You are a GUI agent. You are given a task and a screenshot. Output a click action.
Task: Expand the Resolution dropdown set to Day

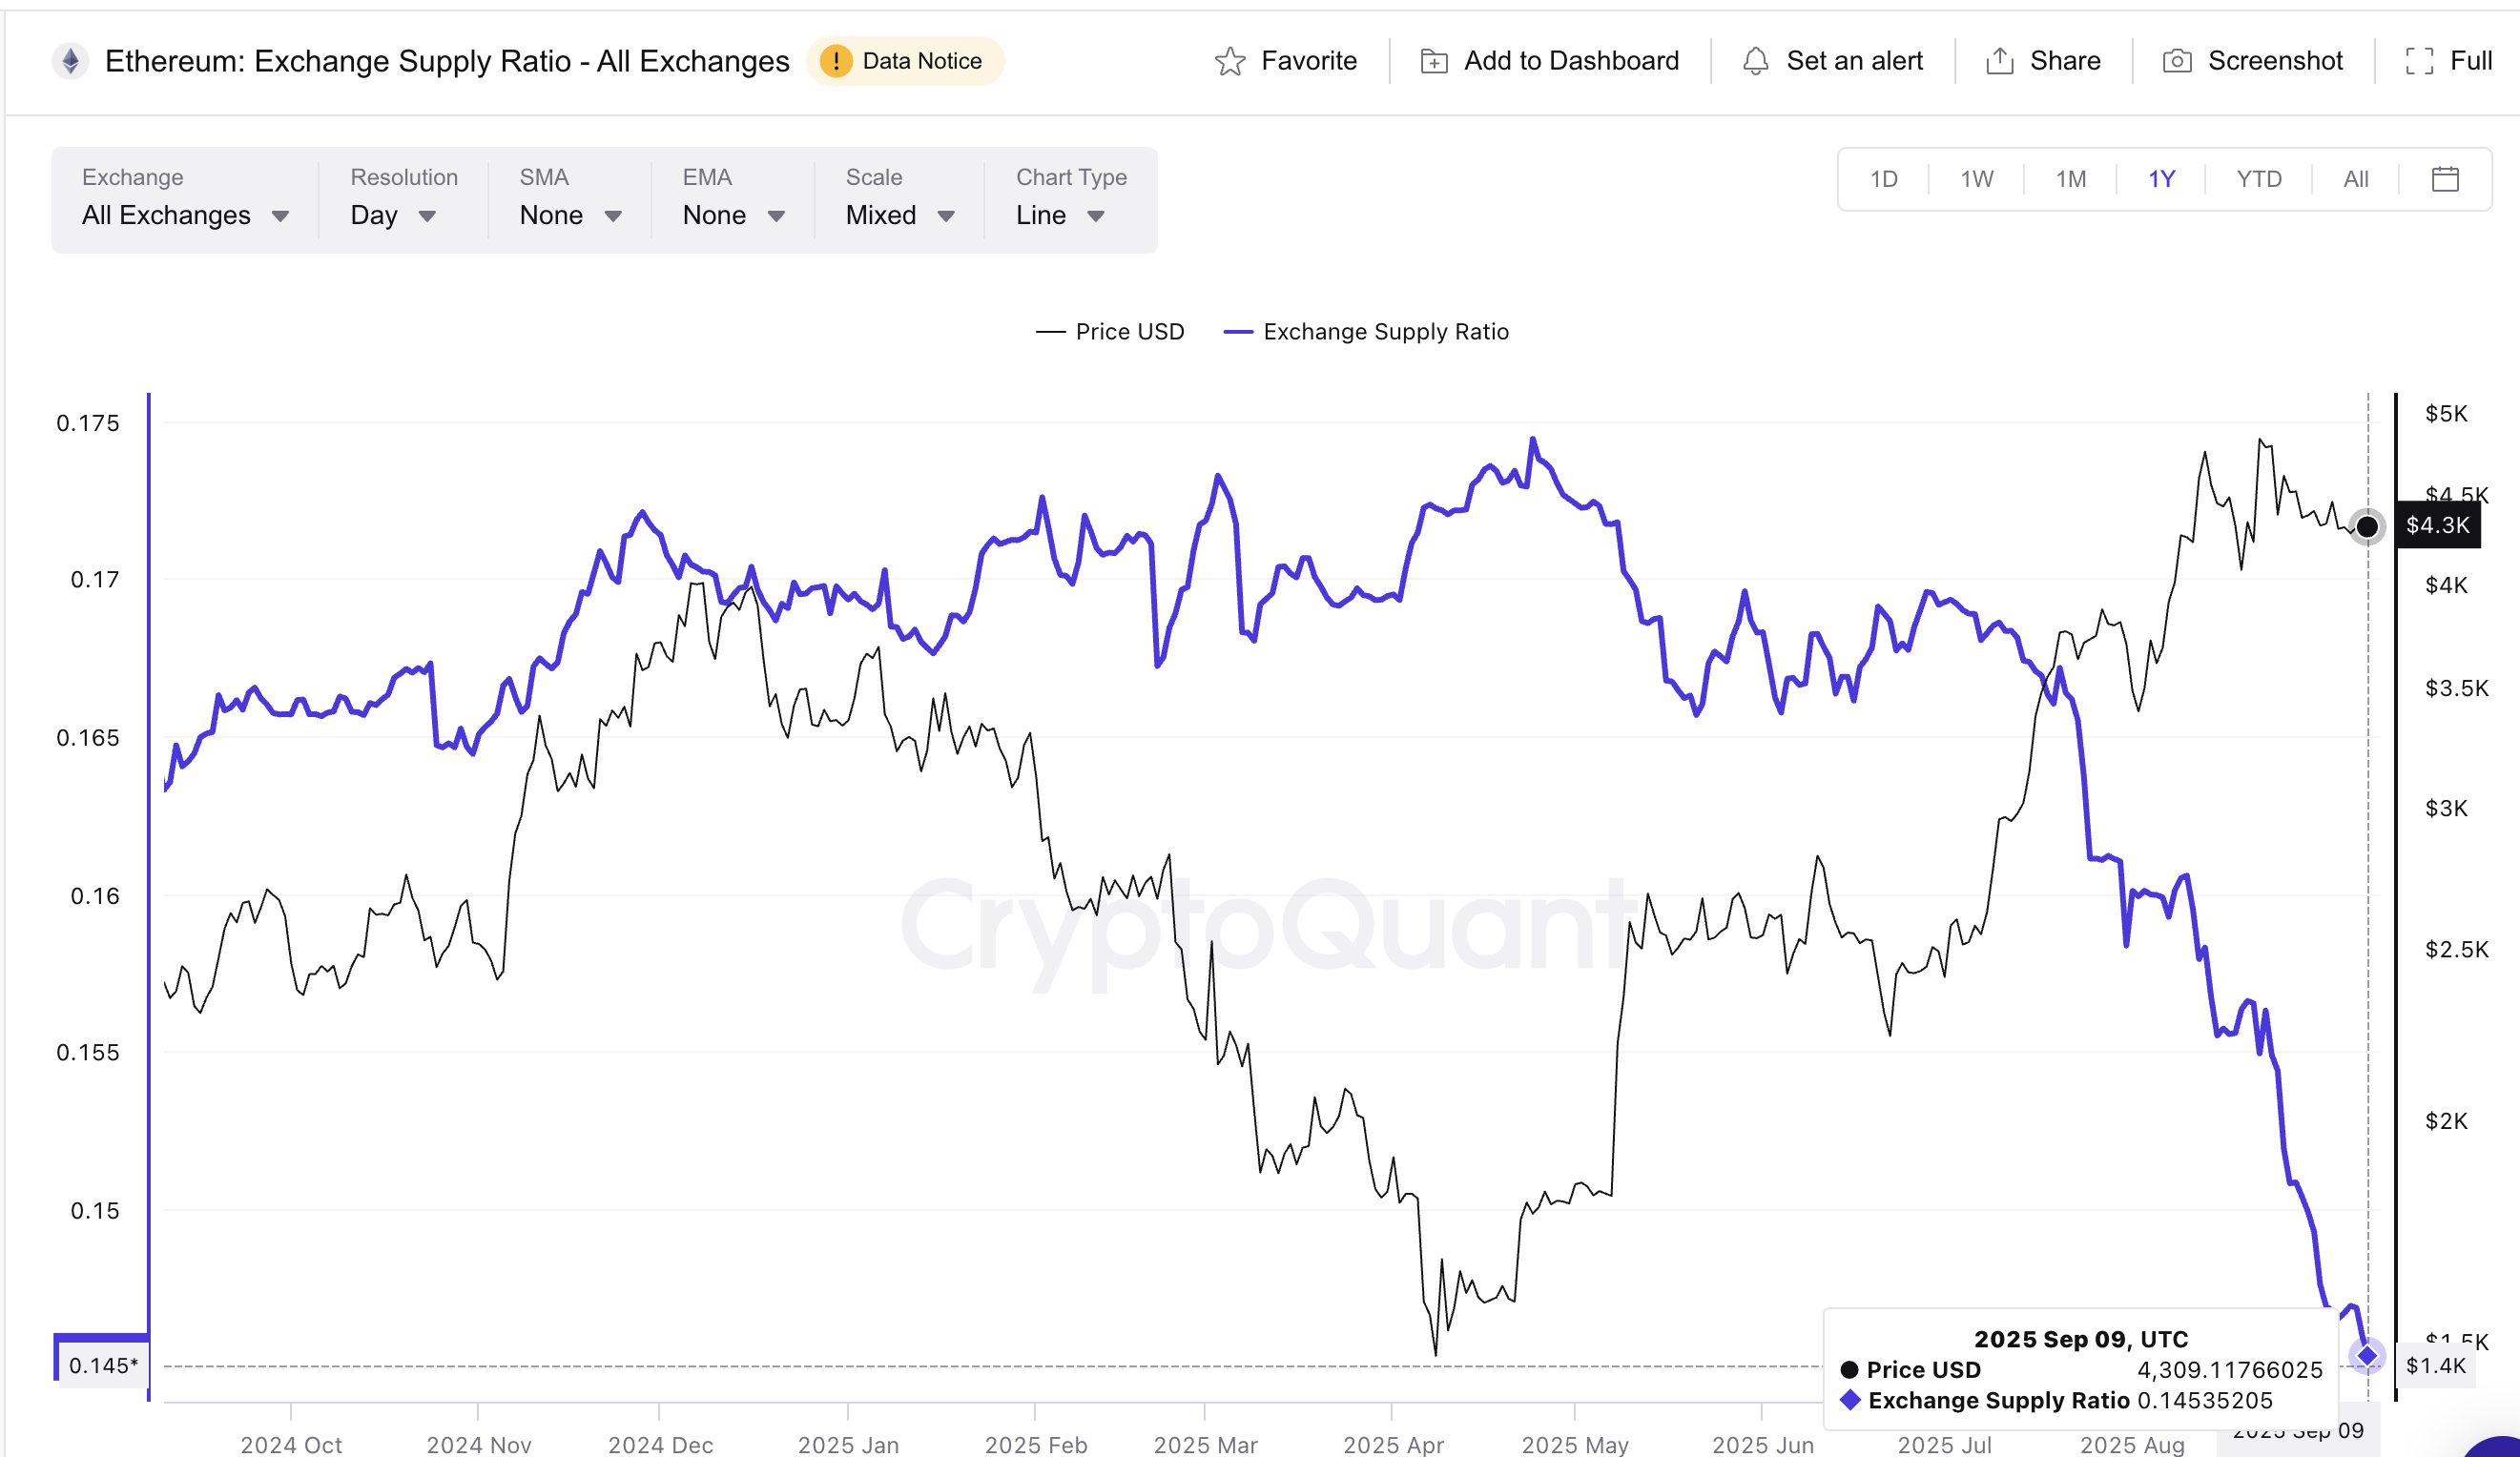click(x=392, y=214)
